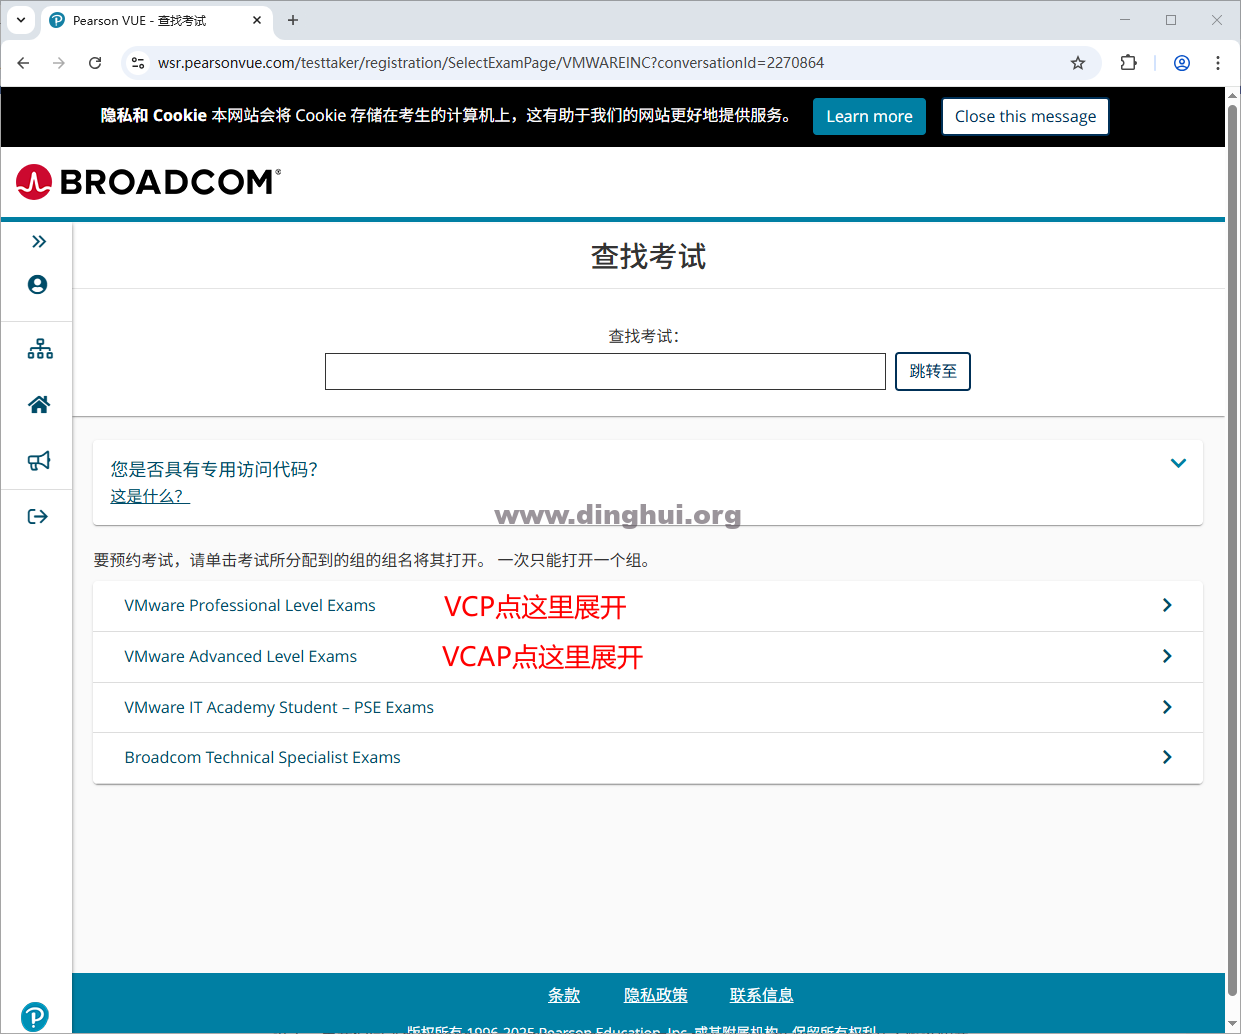Open the tab search dropdown
The image size is (1241, 1034).
21,20
